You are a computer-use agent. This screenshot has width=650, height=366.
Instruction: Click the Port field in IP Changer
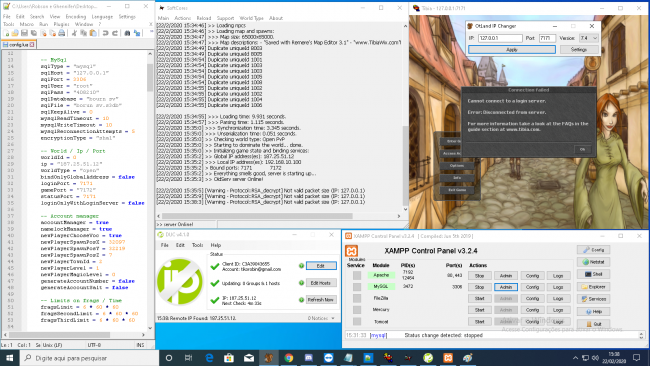[547, 38]
